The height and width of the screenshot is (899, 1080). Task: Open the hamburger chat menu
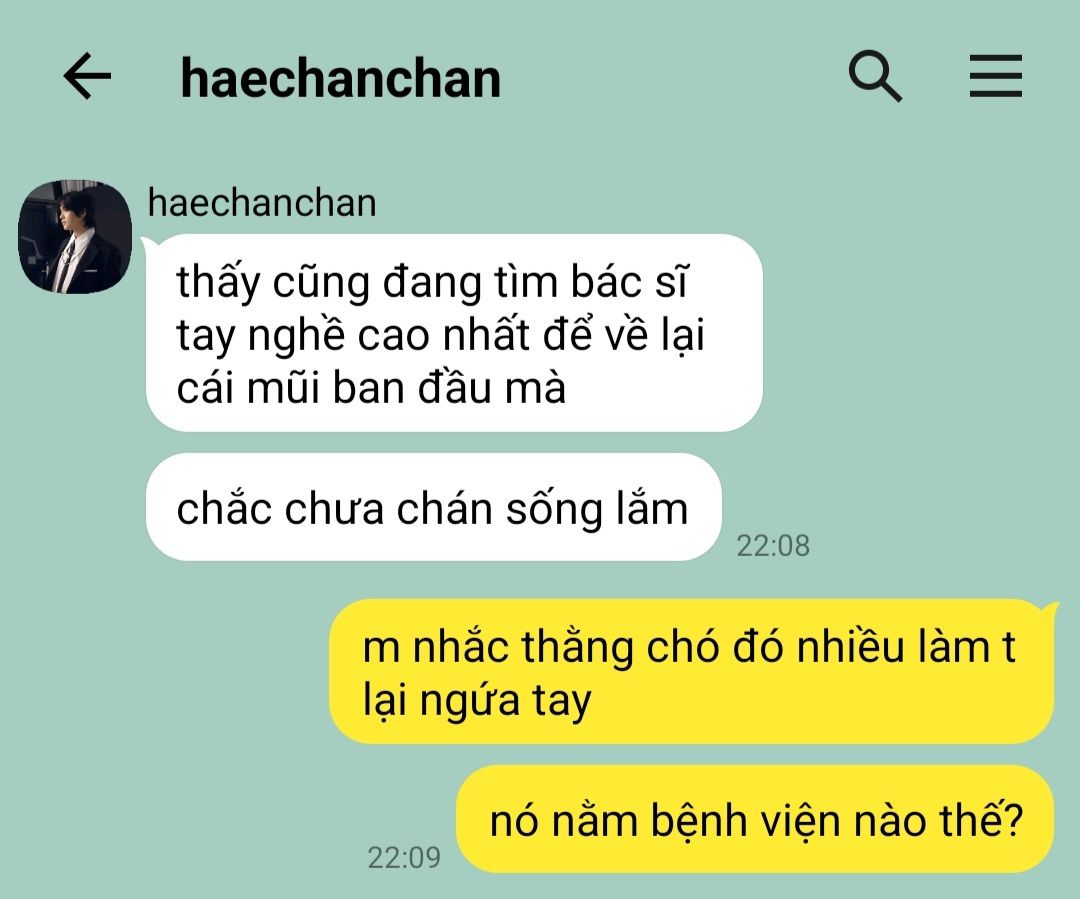pos(995,76)
